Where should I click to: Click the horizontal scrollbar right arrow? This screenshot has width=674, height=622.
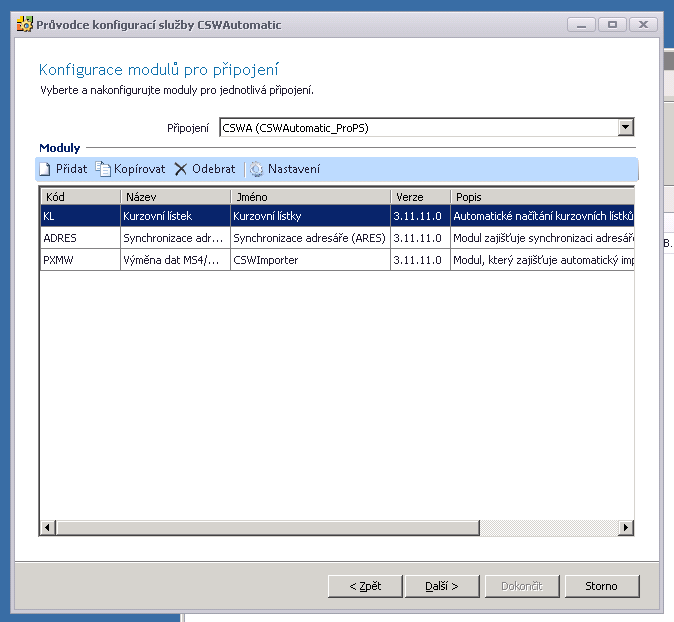click(x=626, y=527)
